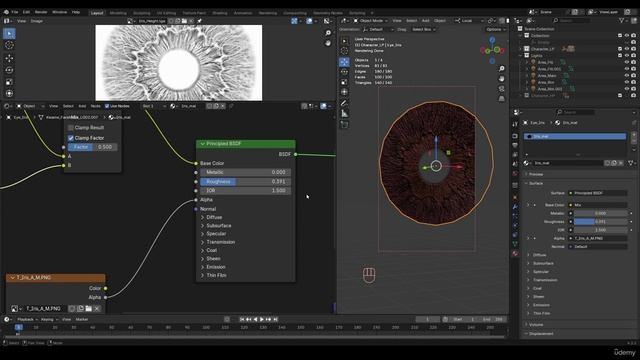Open the Keying popover in timeline
This screenshot has width=640, height=360.
click(49, 319)
